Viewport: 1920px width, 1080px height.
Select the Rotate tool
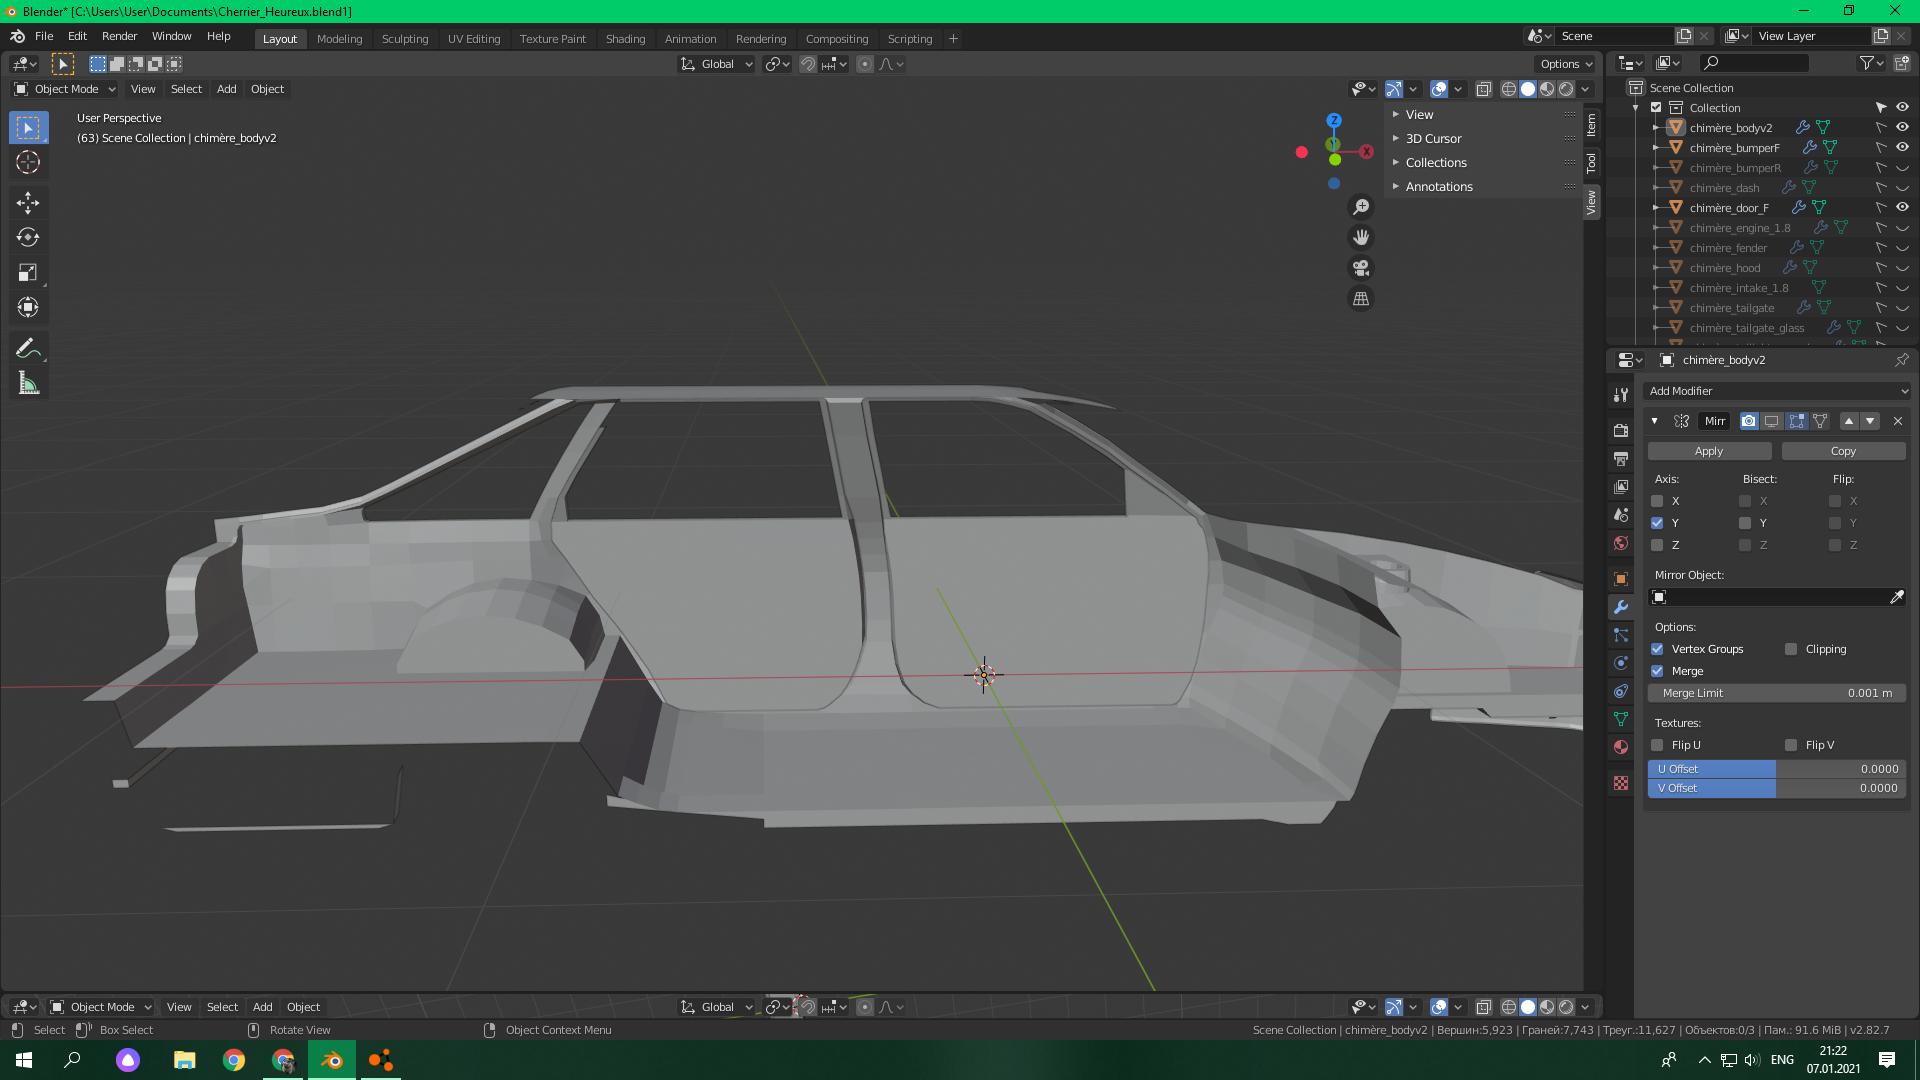[28, 238]
